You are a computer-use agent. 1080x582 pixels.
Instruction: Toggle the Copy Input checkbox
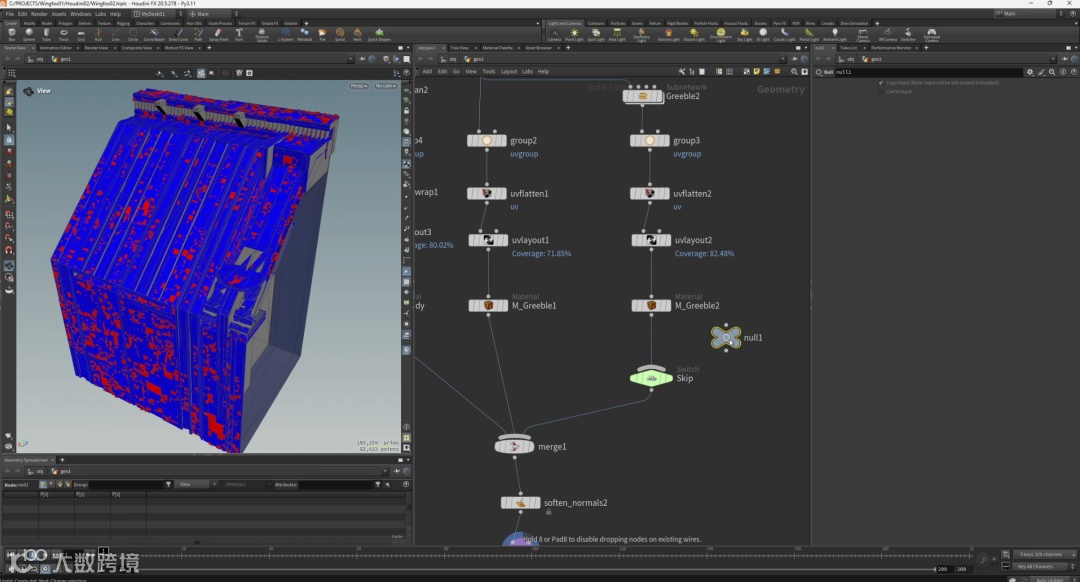point(881,83)
